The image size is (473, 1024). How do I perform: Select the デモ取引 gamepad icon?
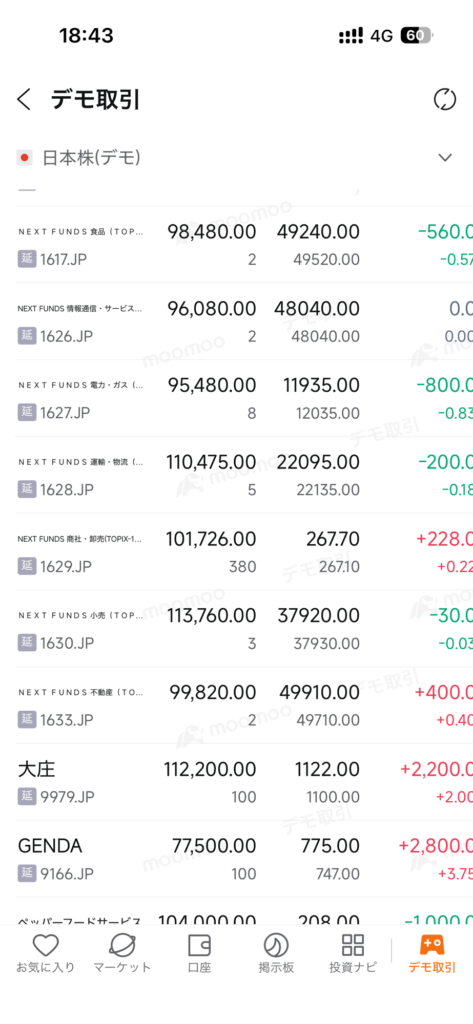(x=432, y=944)
